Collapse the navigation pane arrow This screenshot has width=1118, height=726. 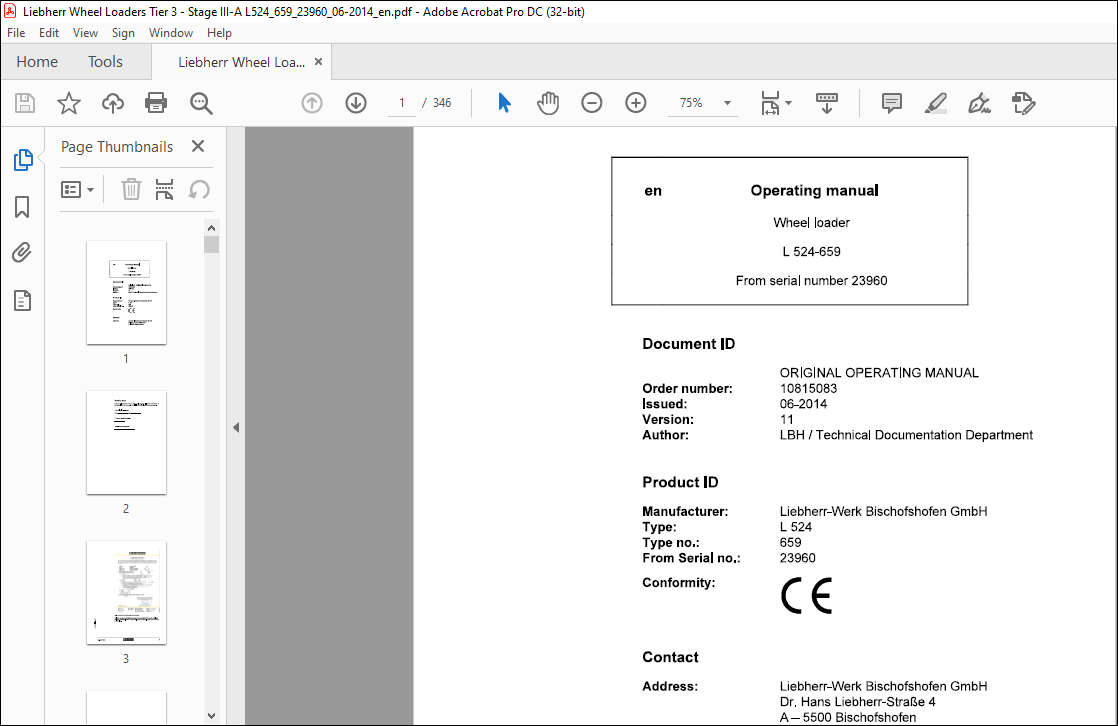tap(236, 428)
